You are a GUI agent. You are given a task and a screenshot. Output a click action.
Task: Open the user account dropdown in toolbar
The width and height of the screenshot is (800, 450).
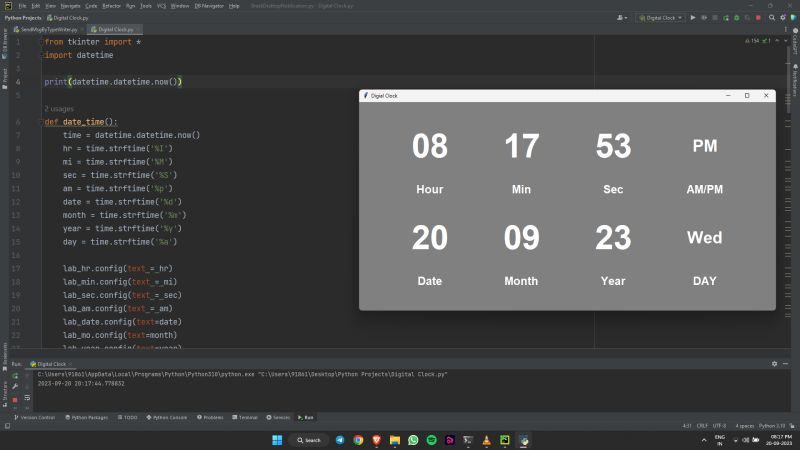[621, 18]
